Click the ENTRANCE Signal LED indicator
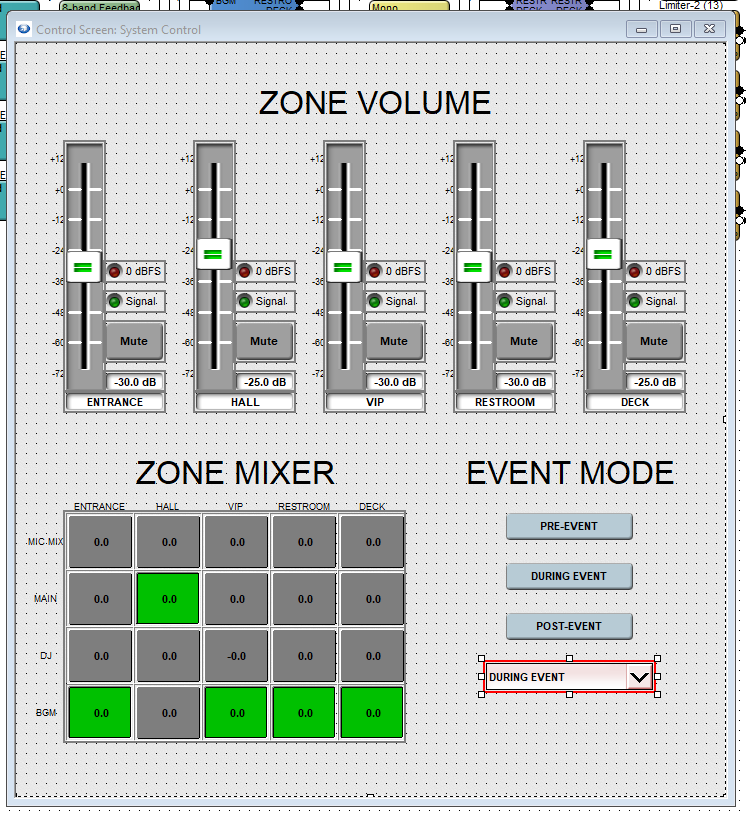Viewport: 746px width, 817px height. tap(114, 301)
